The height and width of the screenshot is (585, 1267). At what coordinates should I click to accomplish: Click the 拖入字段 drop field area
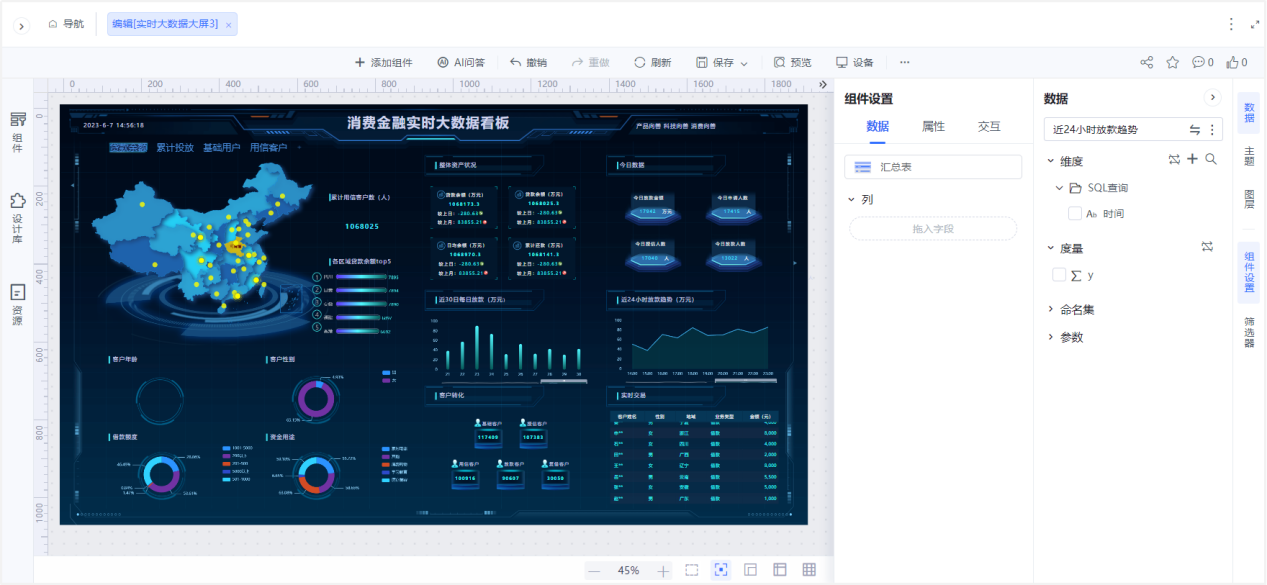tap(933, 229)
